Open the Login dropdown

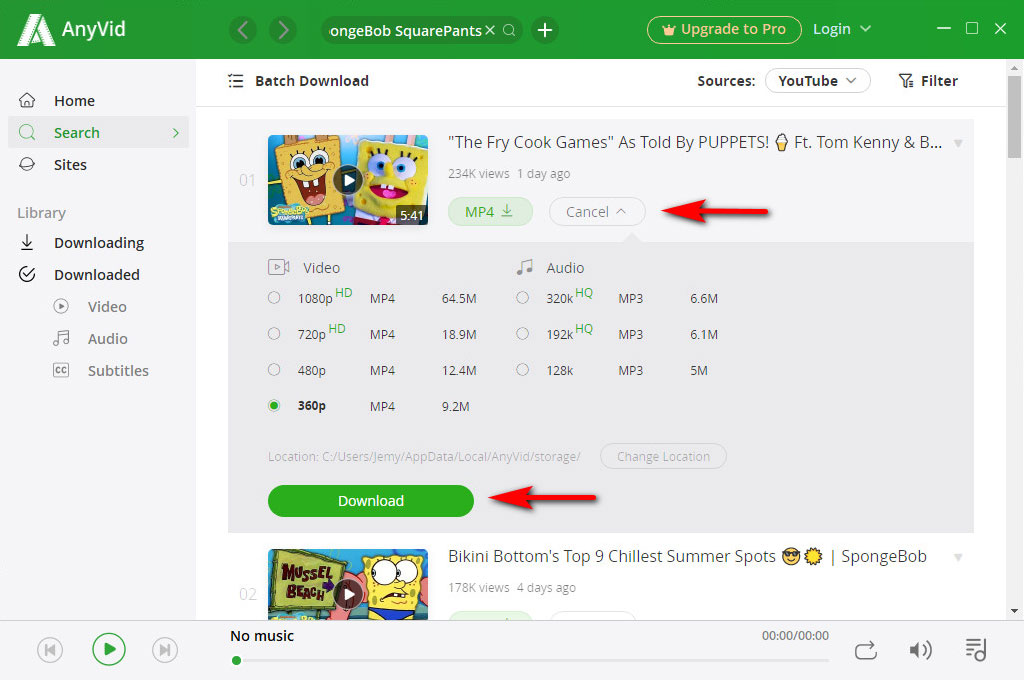tap(841, 29)
